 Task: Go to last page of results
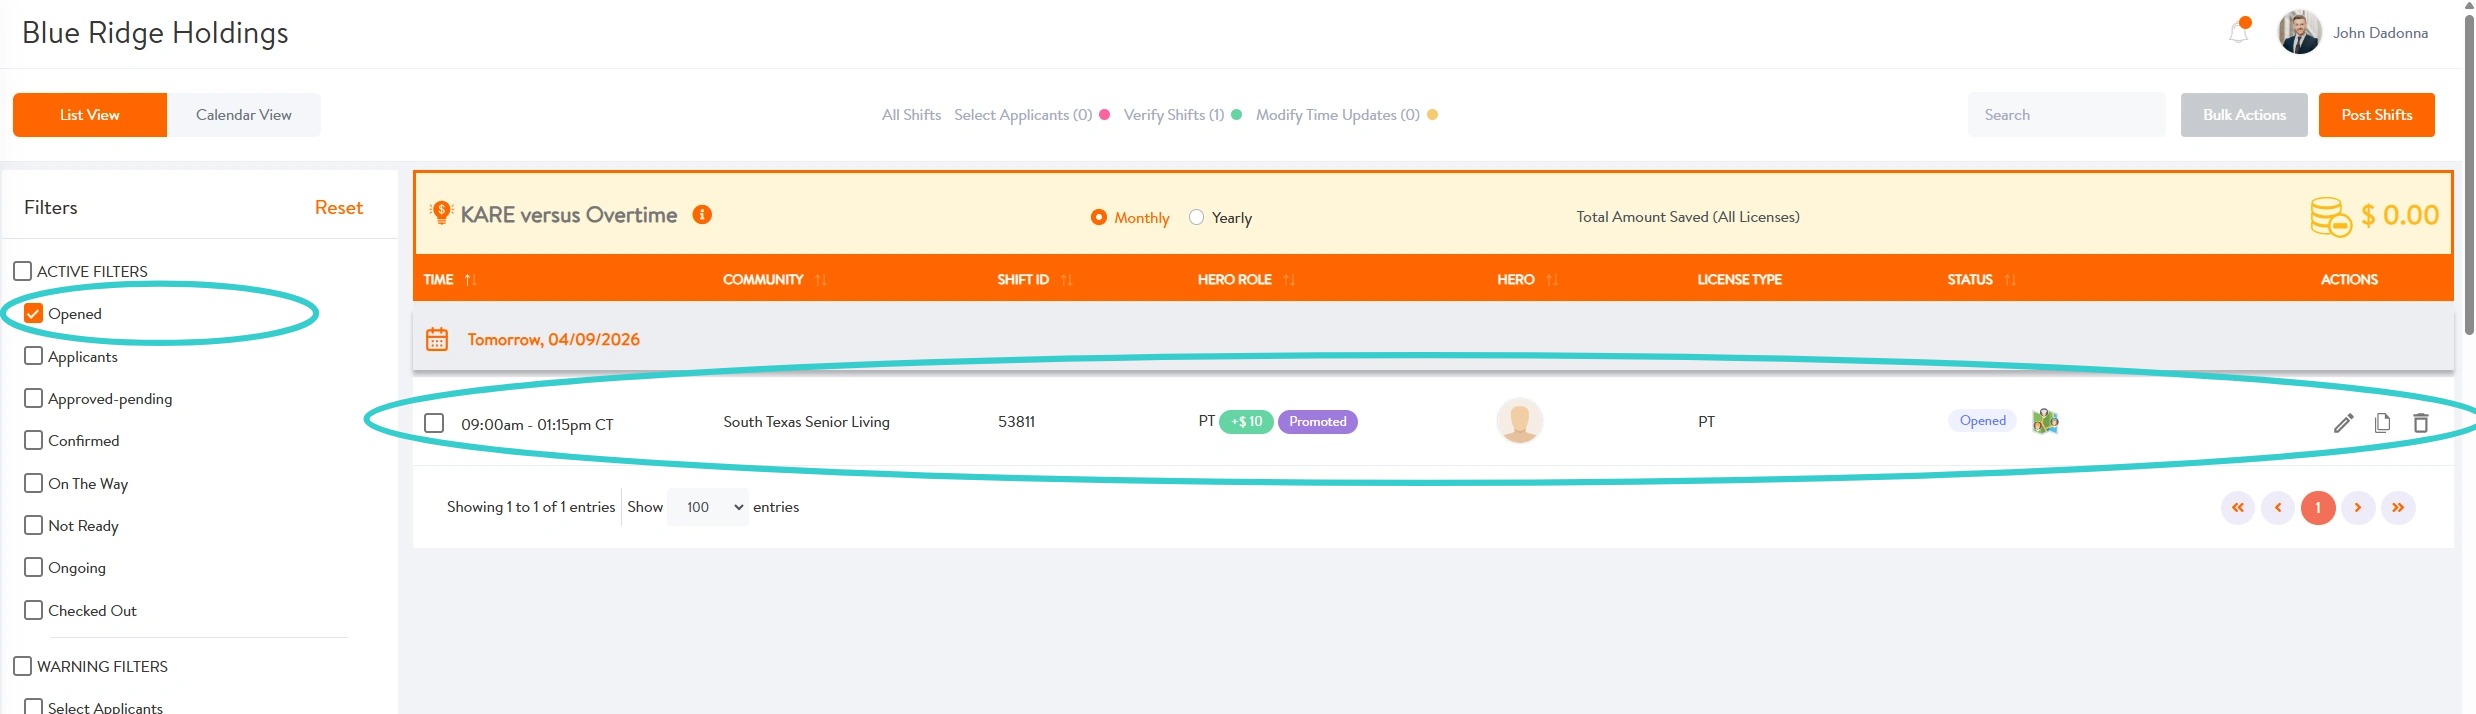coord(2398,508)
